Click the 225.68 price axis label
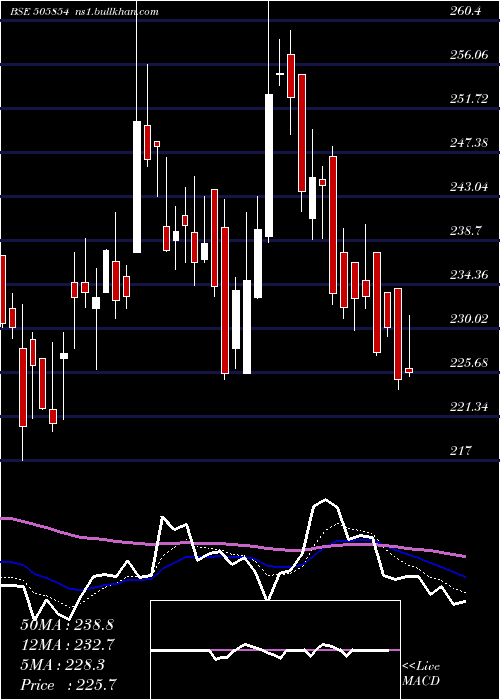Viewport: 500px width, 700px height. pyautogui.click(x=469, y=363)
